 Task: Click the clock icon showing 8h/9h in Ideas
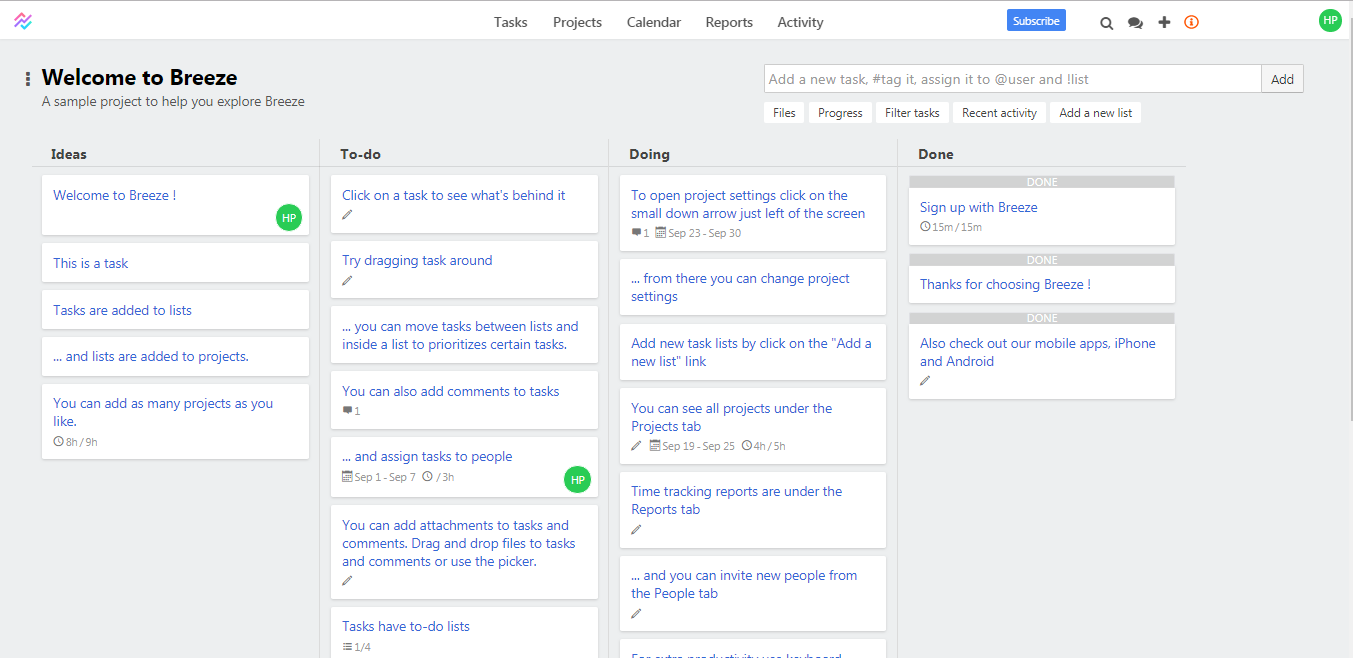58,440
